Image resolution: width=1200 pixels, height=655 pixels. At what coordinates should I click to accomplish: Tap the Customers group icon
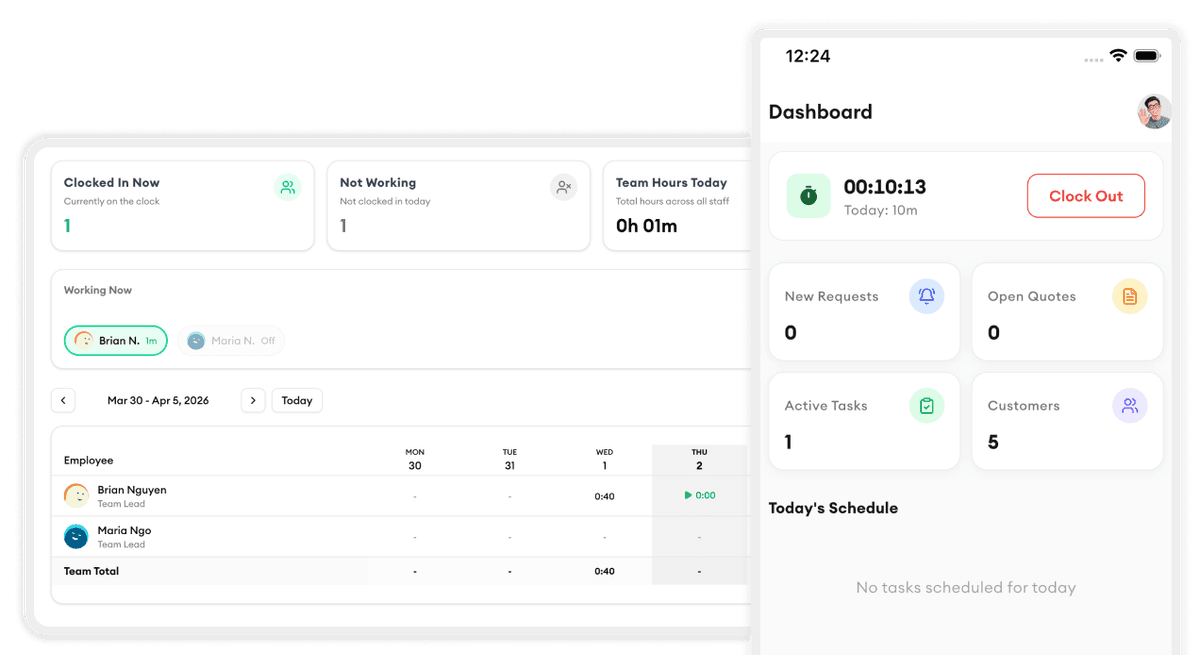(x=1130, y=405)
